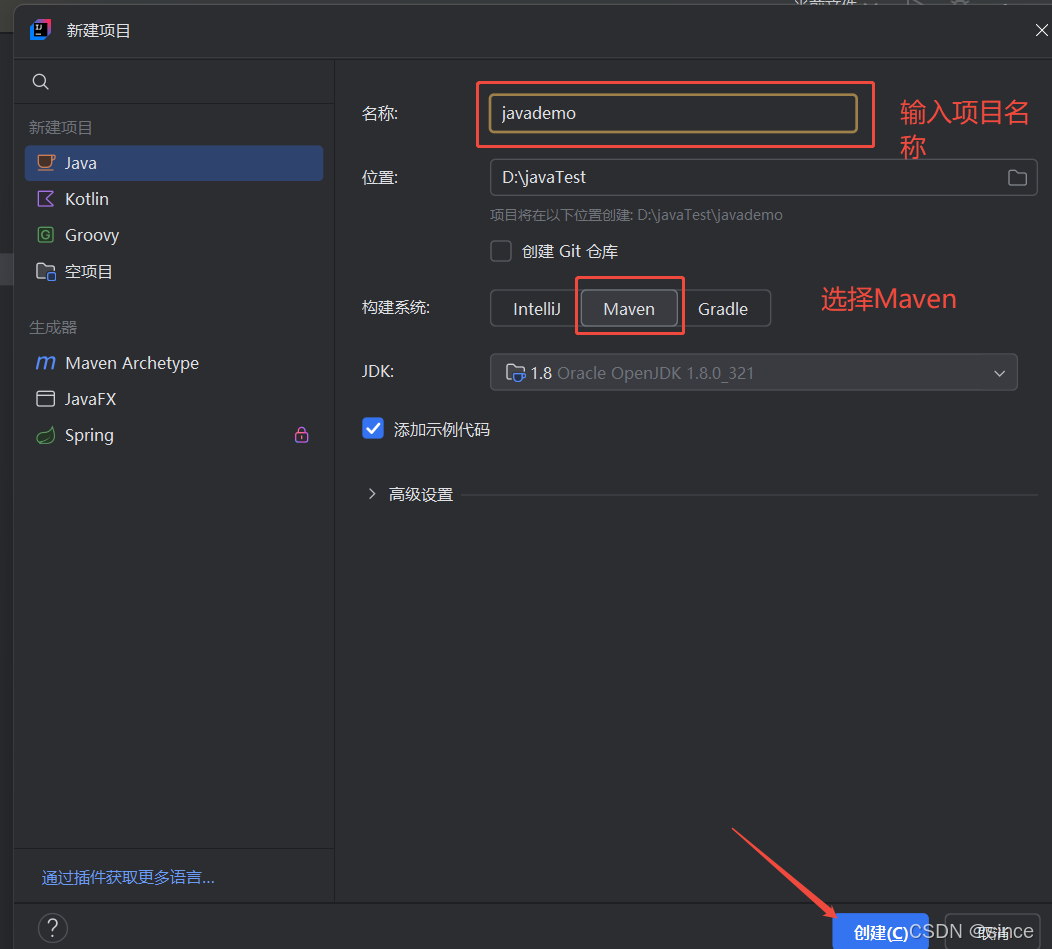The width and height of the screenshot is (1052, 949).
Task: Click the location field showing D:\javaTest
Action: click(x=764, y=177)
